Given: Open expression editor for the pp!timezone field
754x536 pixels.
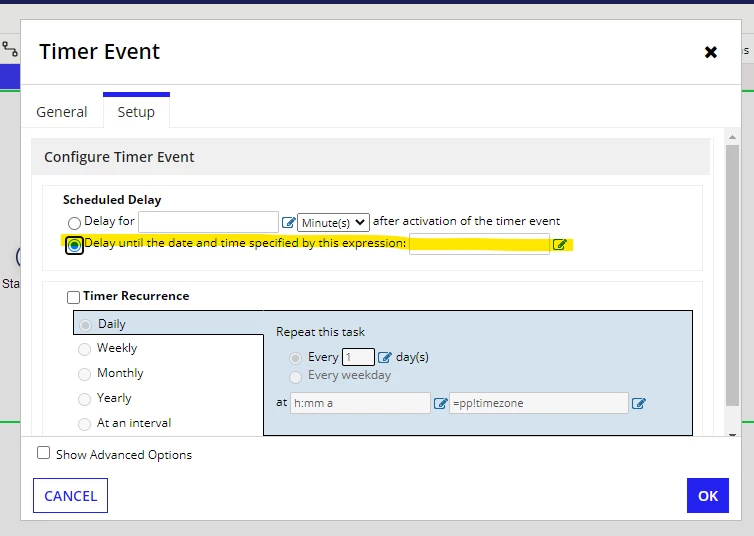Looking at the screenshot, I should (639, 403).
